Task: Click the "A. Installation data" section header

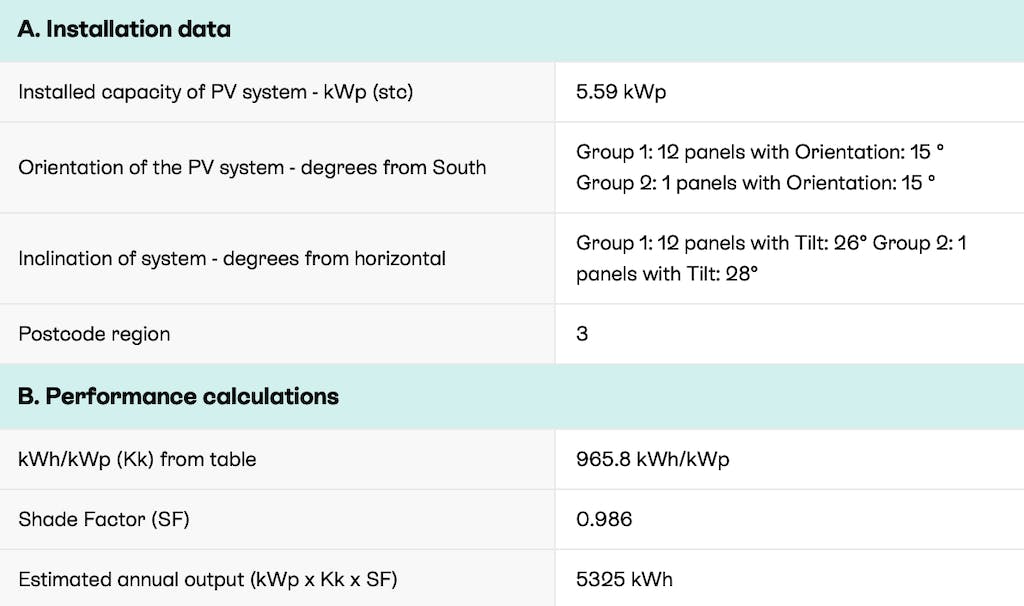Action: click(124, 30)
